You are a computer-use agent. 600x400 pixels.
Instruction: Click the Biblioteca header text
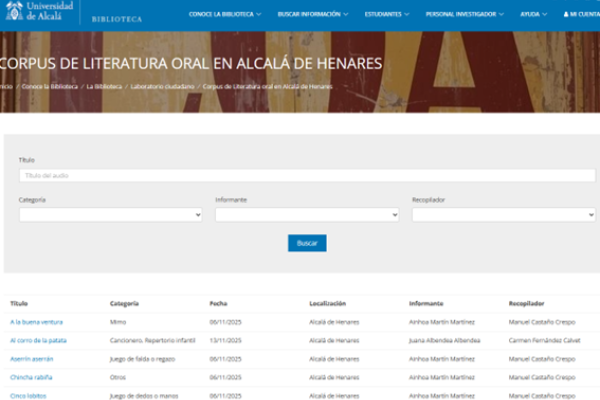tap(116, 19)
